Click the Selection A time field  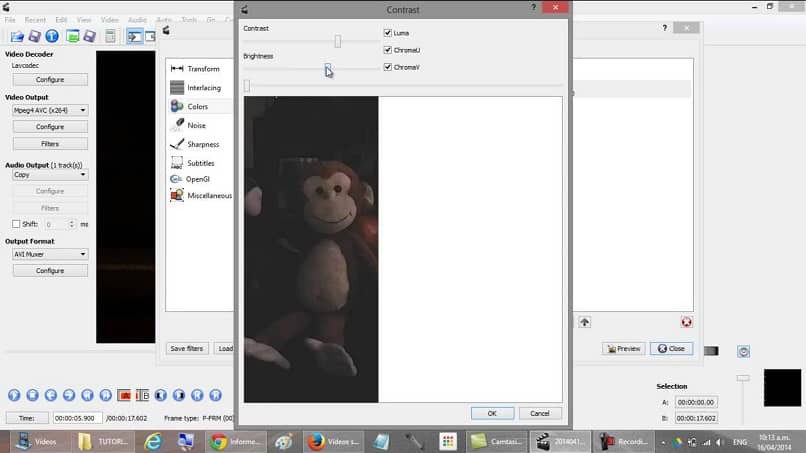695,402
